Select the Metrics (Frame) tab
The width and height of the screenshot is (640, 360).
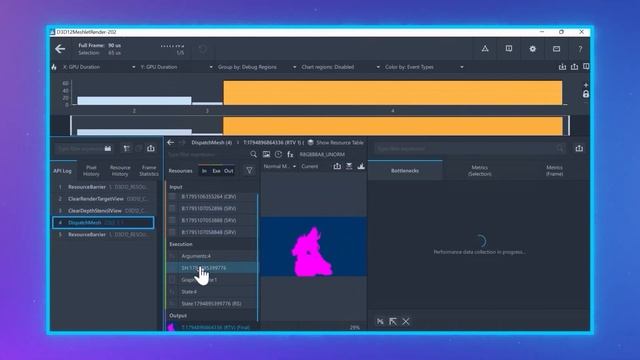[x=554, y=171]
